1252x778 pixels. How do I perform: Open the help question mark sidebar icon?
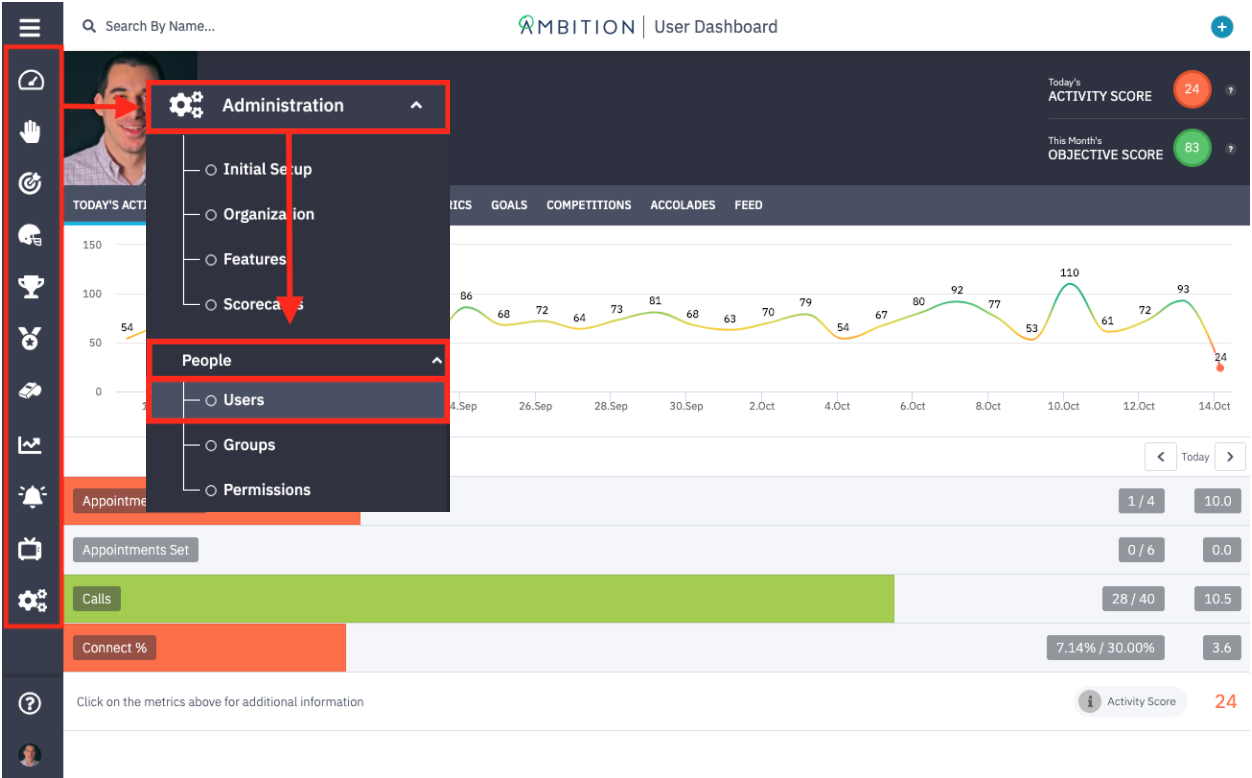point(30,704)
